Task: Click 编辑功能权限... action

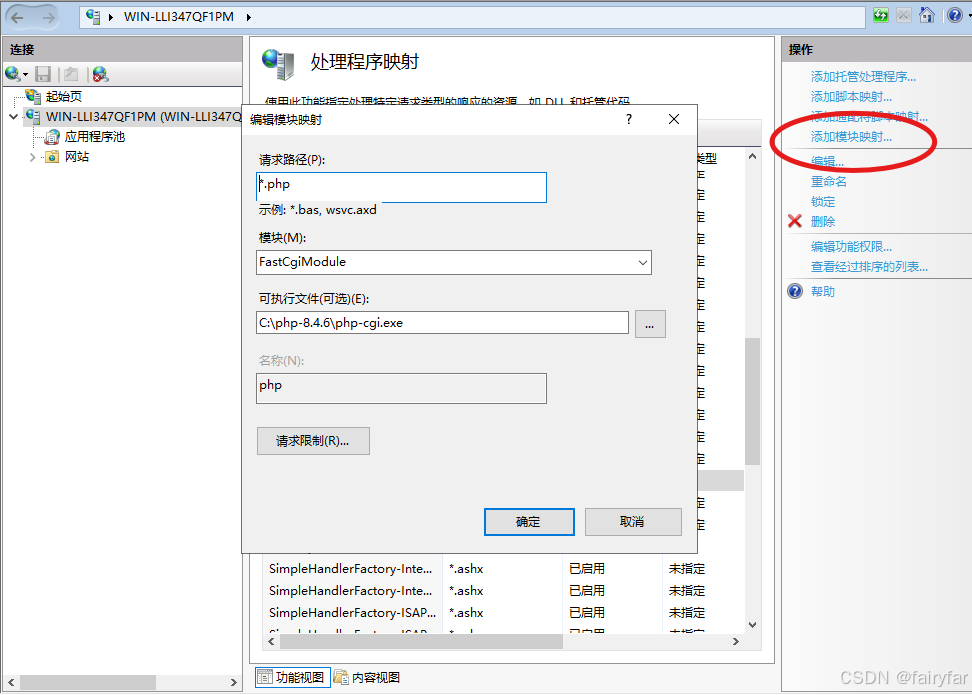Action: click(851, 247)
